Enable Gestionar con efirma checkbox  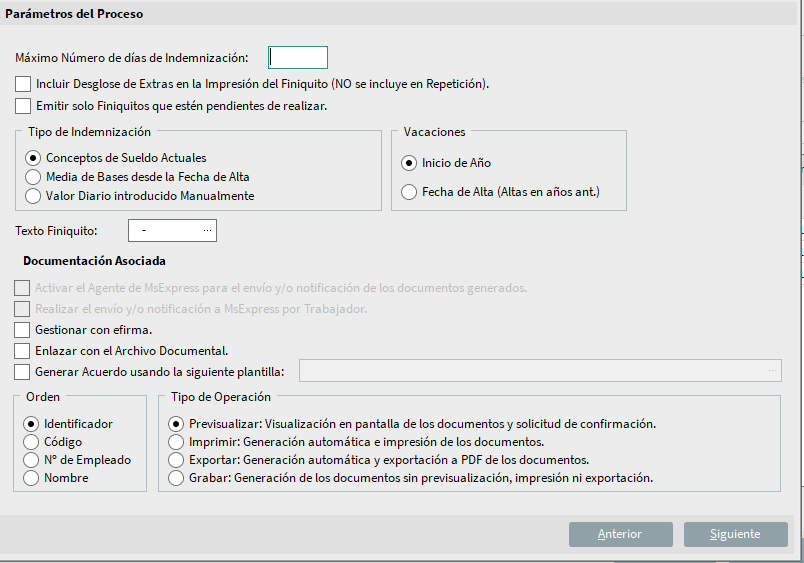point(23,329)
